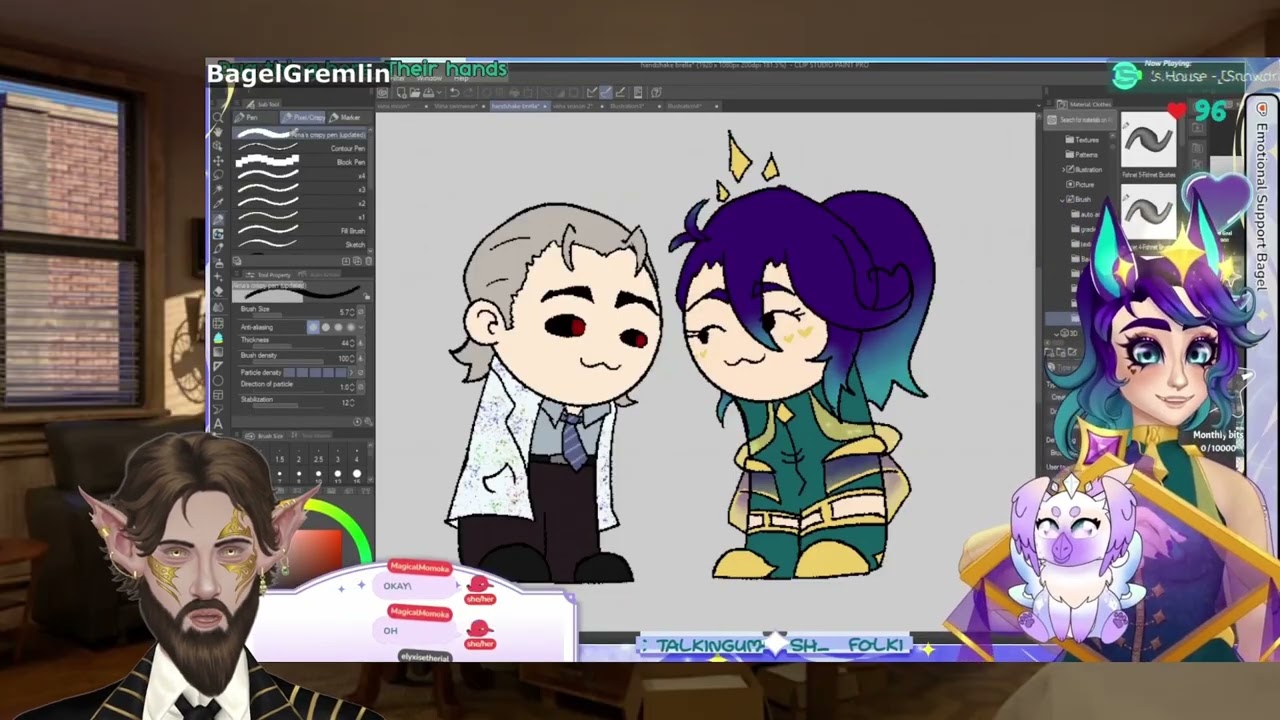Click the Redo arrow in command bar
Screen dimensions: 1280x720
coord(469,92)
